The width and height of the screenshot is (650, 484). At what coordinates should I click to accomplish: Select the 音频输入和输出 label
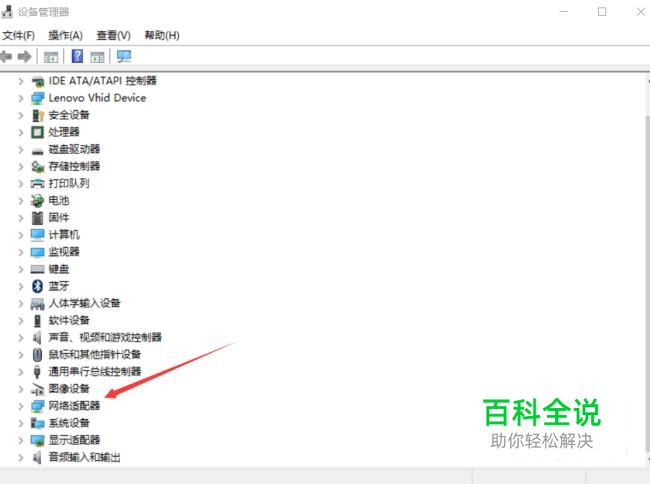pos(85,457)
